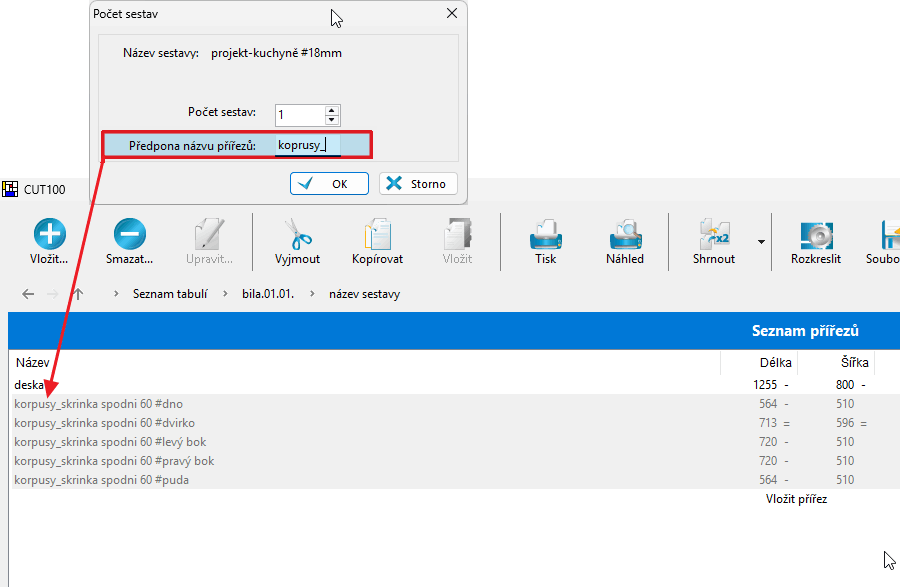Cancel the dialog with Storno

[x=418, y=184]
